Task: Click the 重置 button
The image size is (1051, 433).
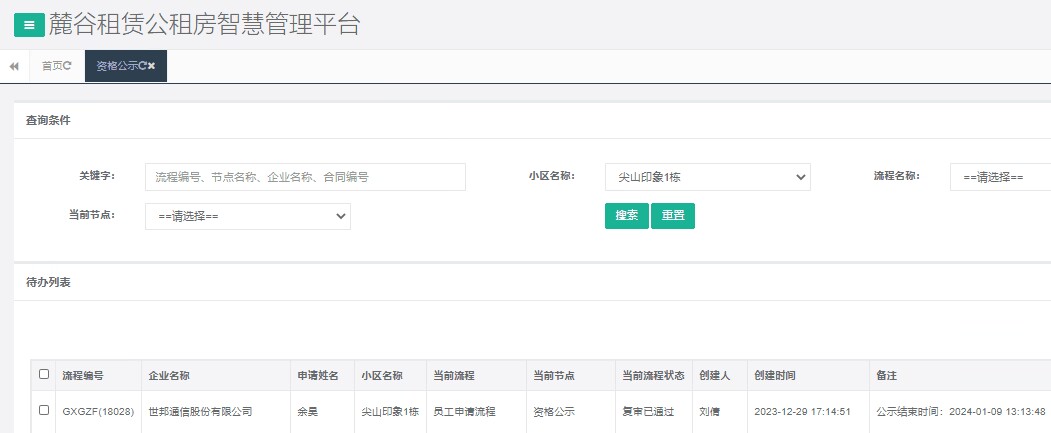Action: tap(673, 216)
